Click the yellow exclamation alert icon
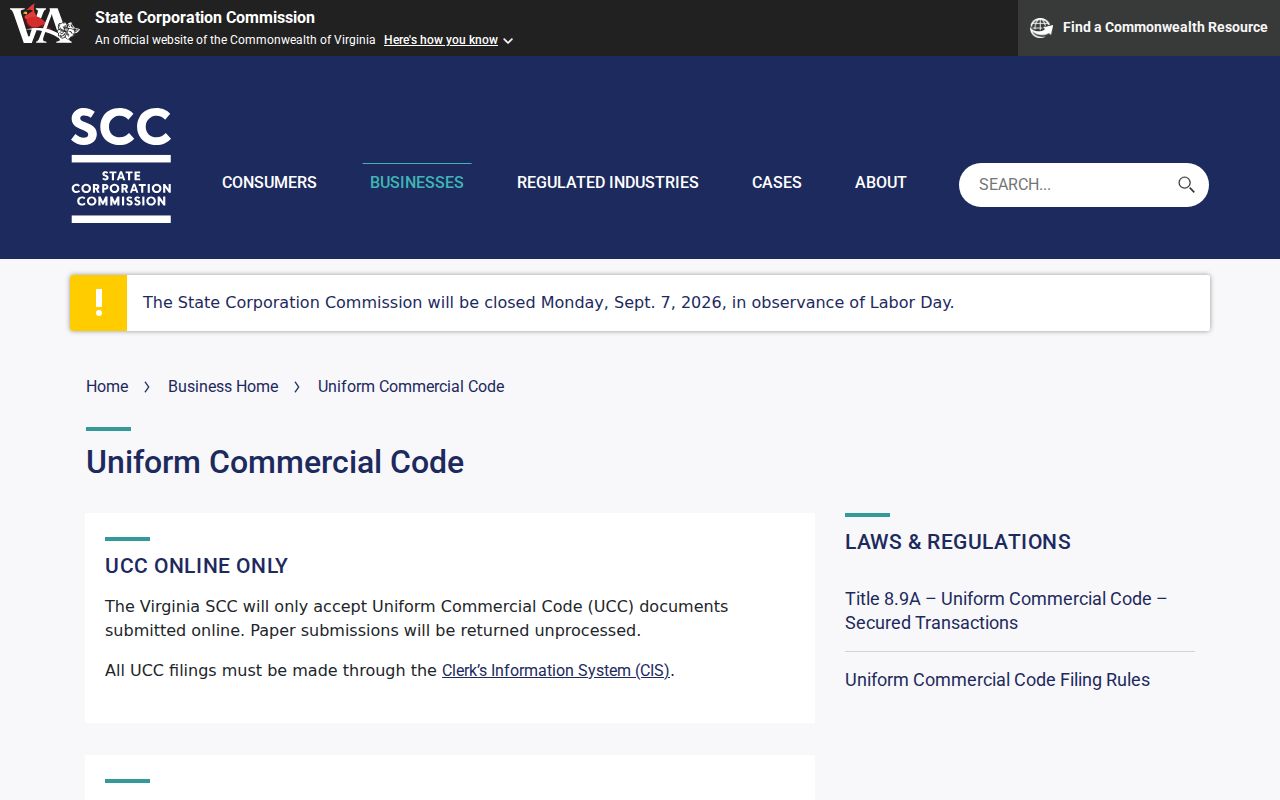 pyautogui.click(x=98, y=302)
